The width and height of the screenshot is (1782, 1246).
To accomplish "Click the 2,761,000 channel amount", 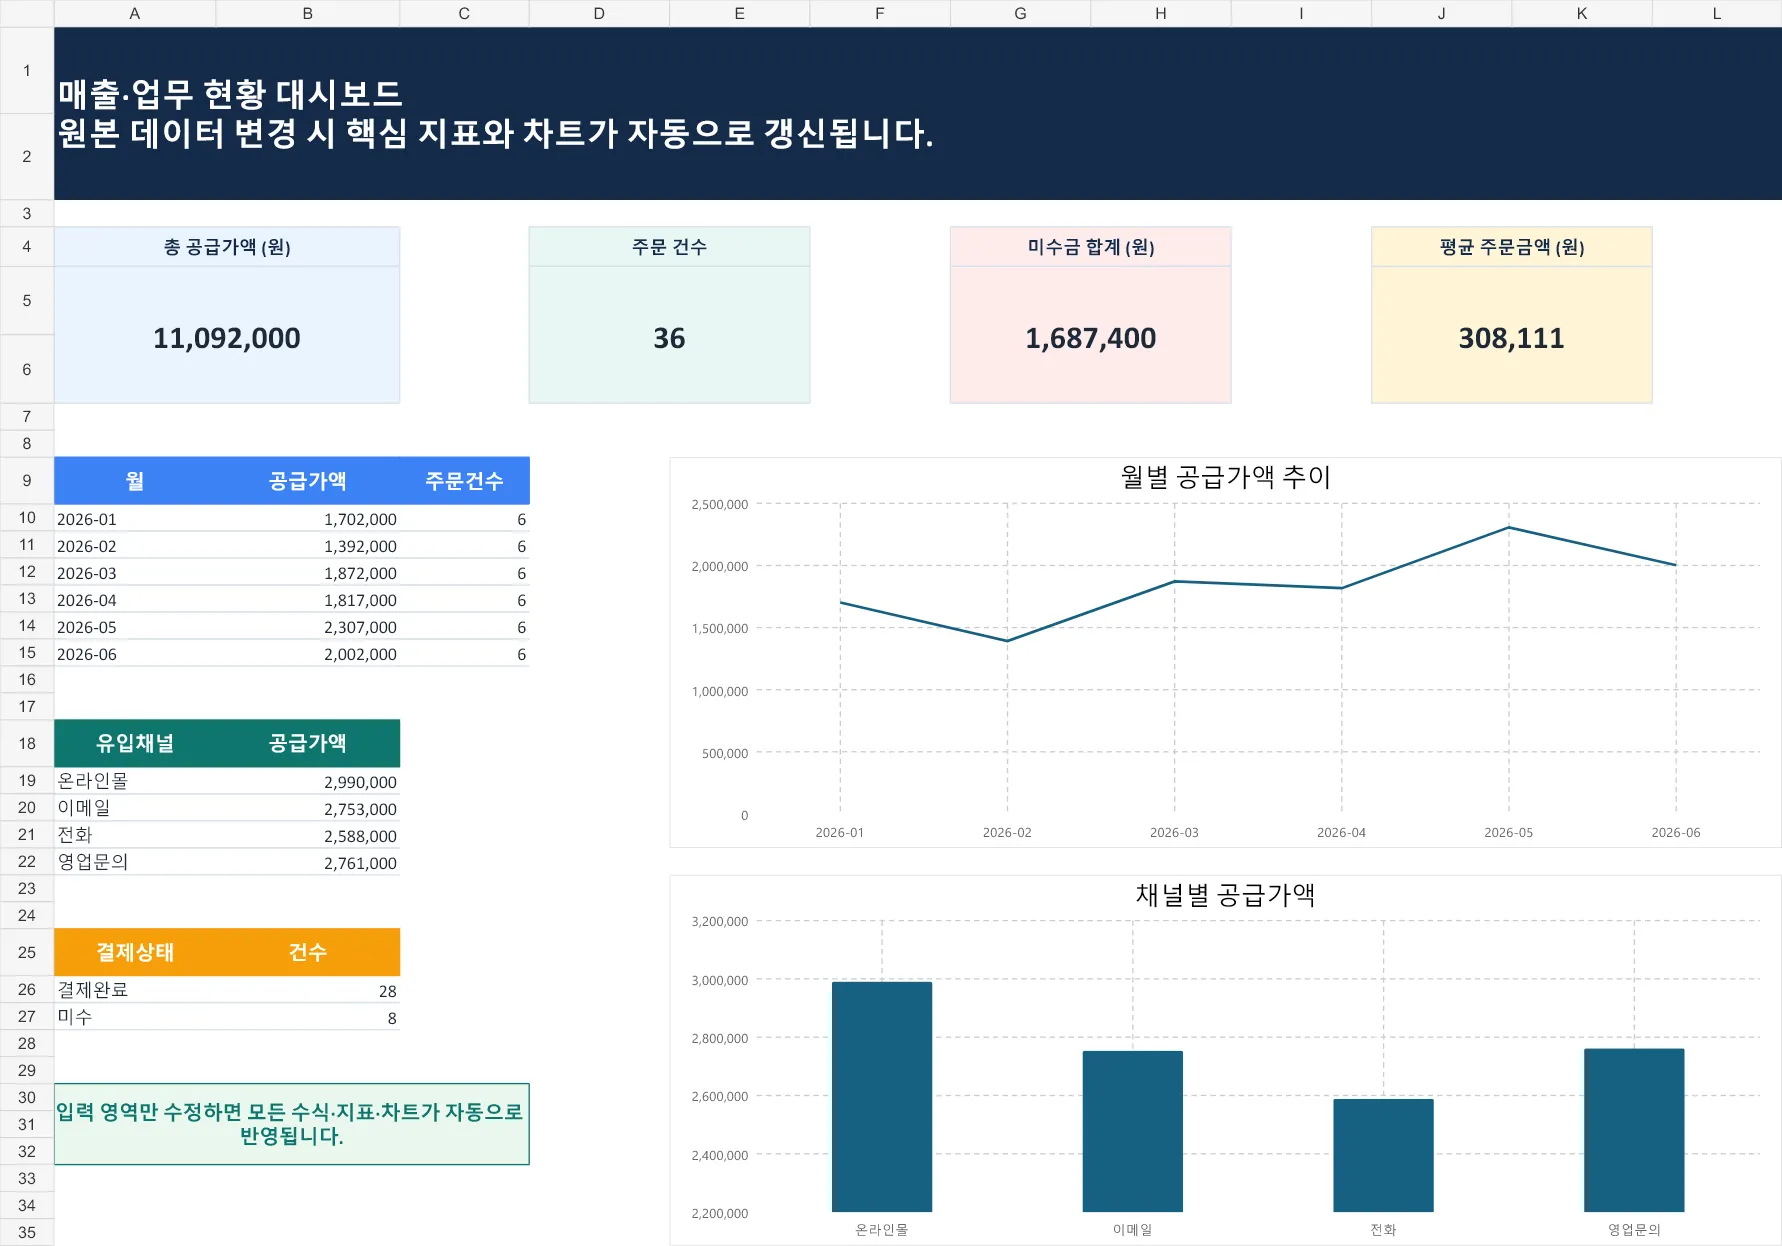I will click(308, 862).
